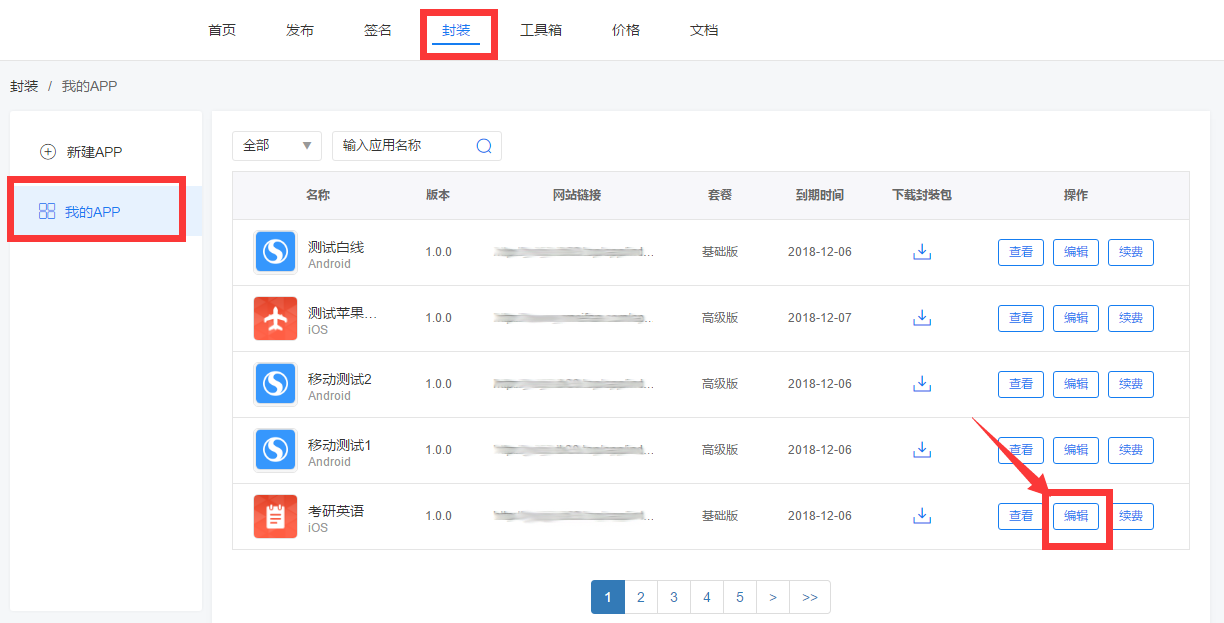Click the 测试苹果 airplane app icon
Viewport: 1224px width, 623px height.
pyautogui.click(x=275, y=318)
